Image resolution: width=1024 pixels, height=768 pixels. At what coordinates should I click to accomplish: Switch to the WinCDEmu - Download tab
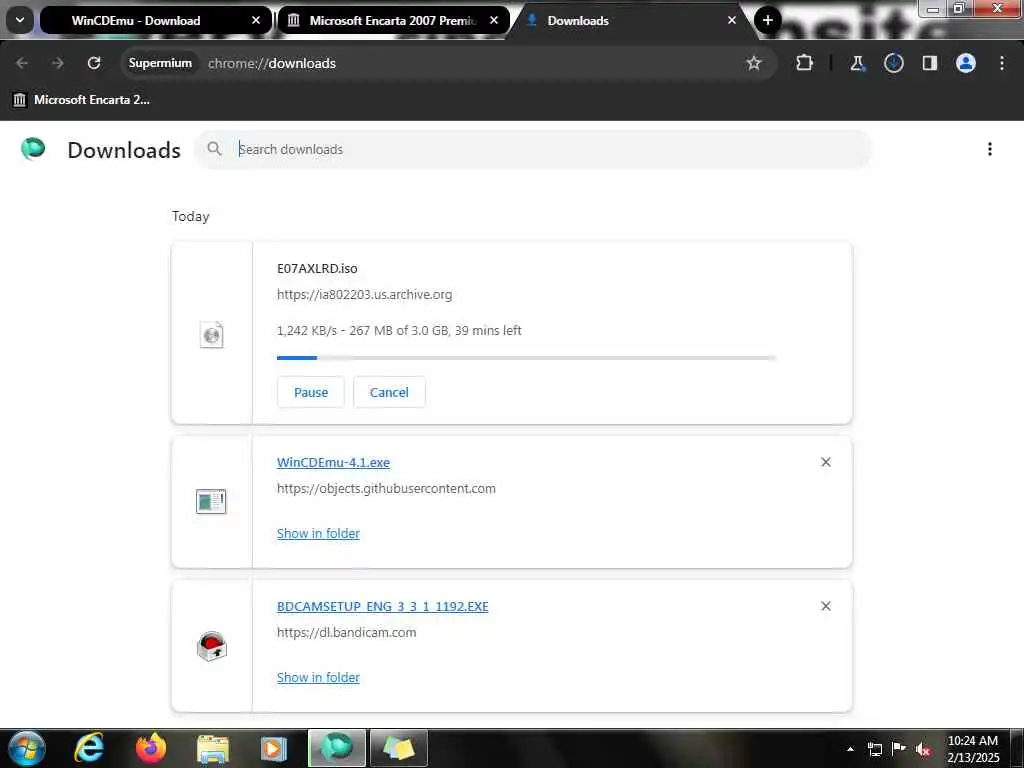tap(155, 20)
